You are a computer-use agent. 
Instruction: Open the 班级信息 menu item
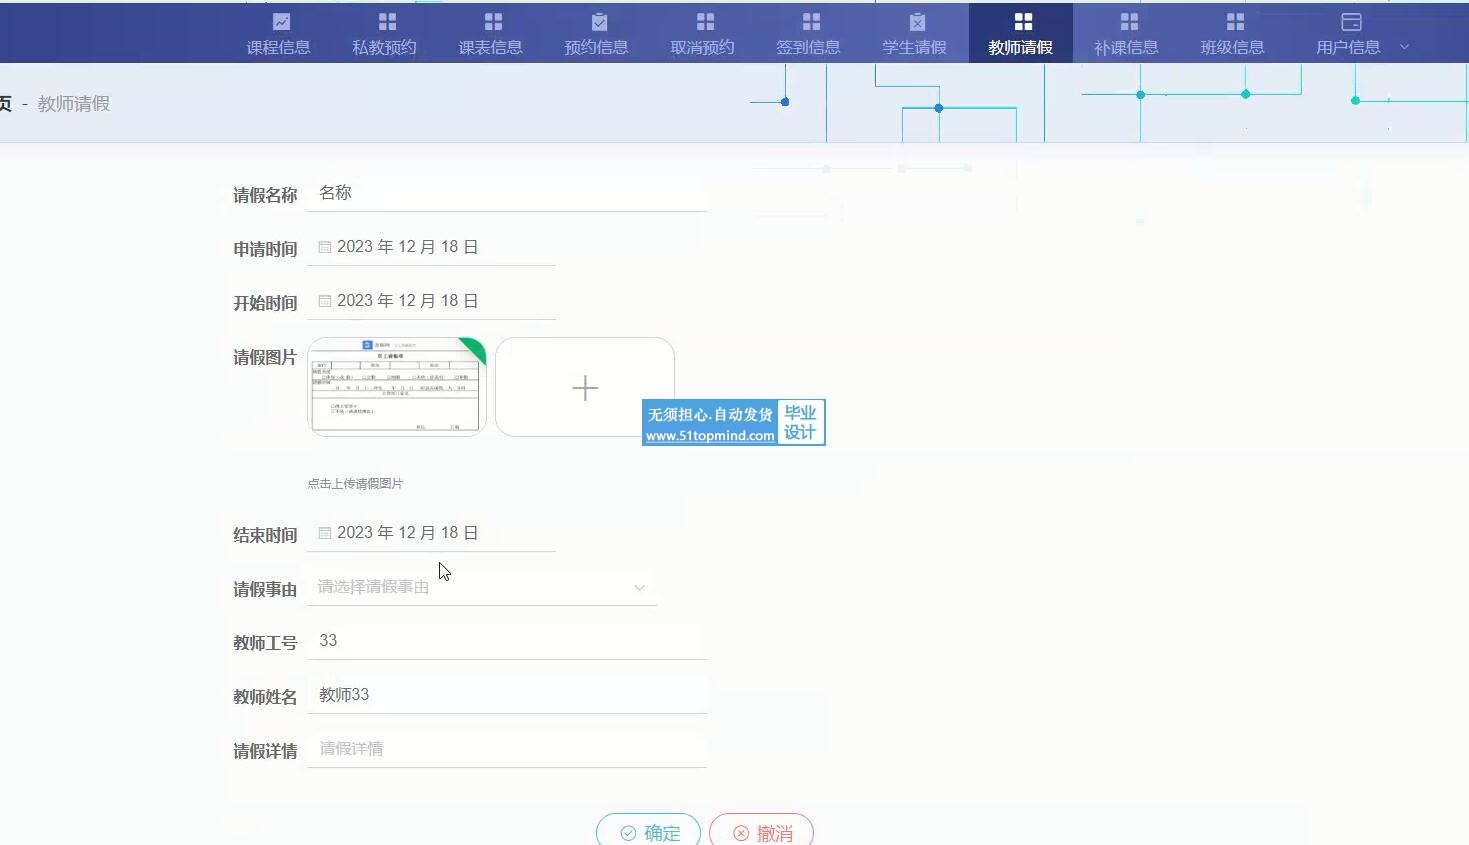pyautogui.click(x=1232, y=34)
